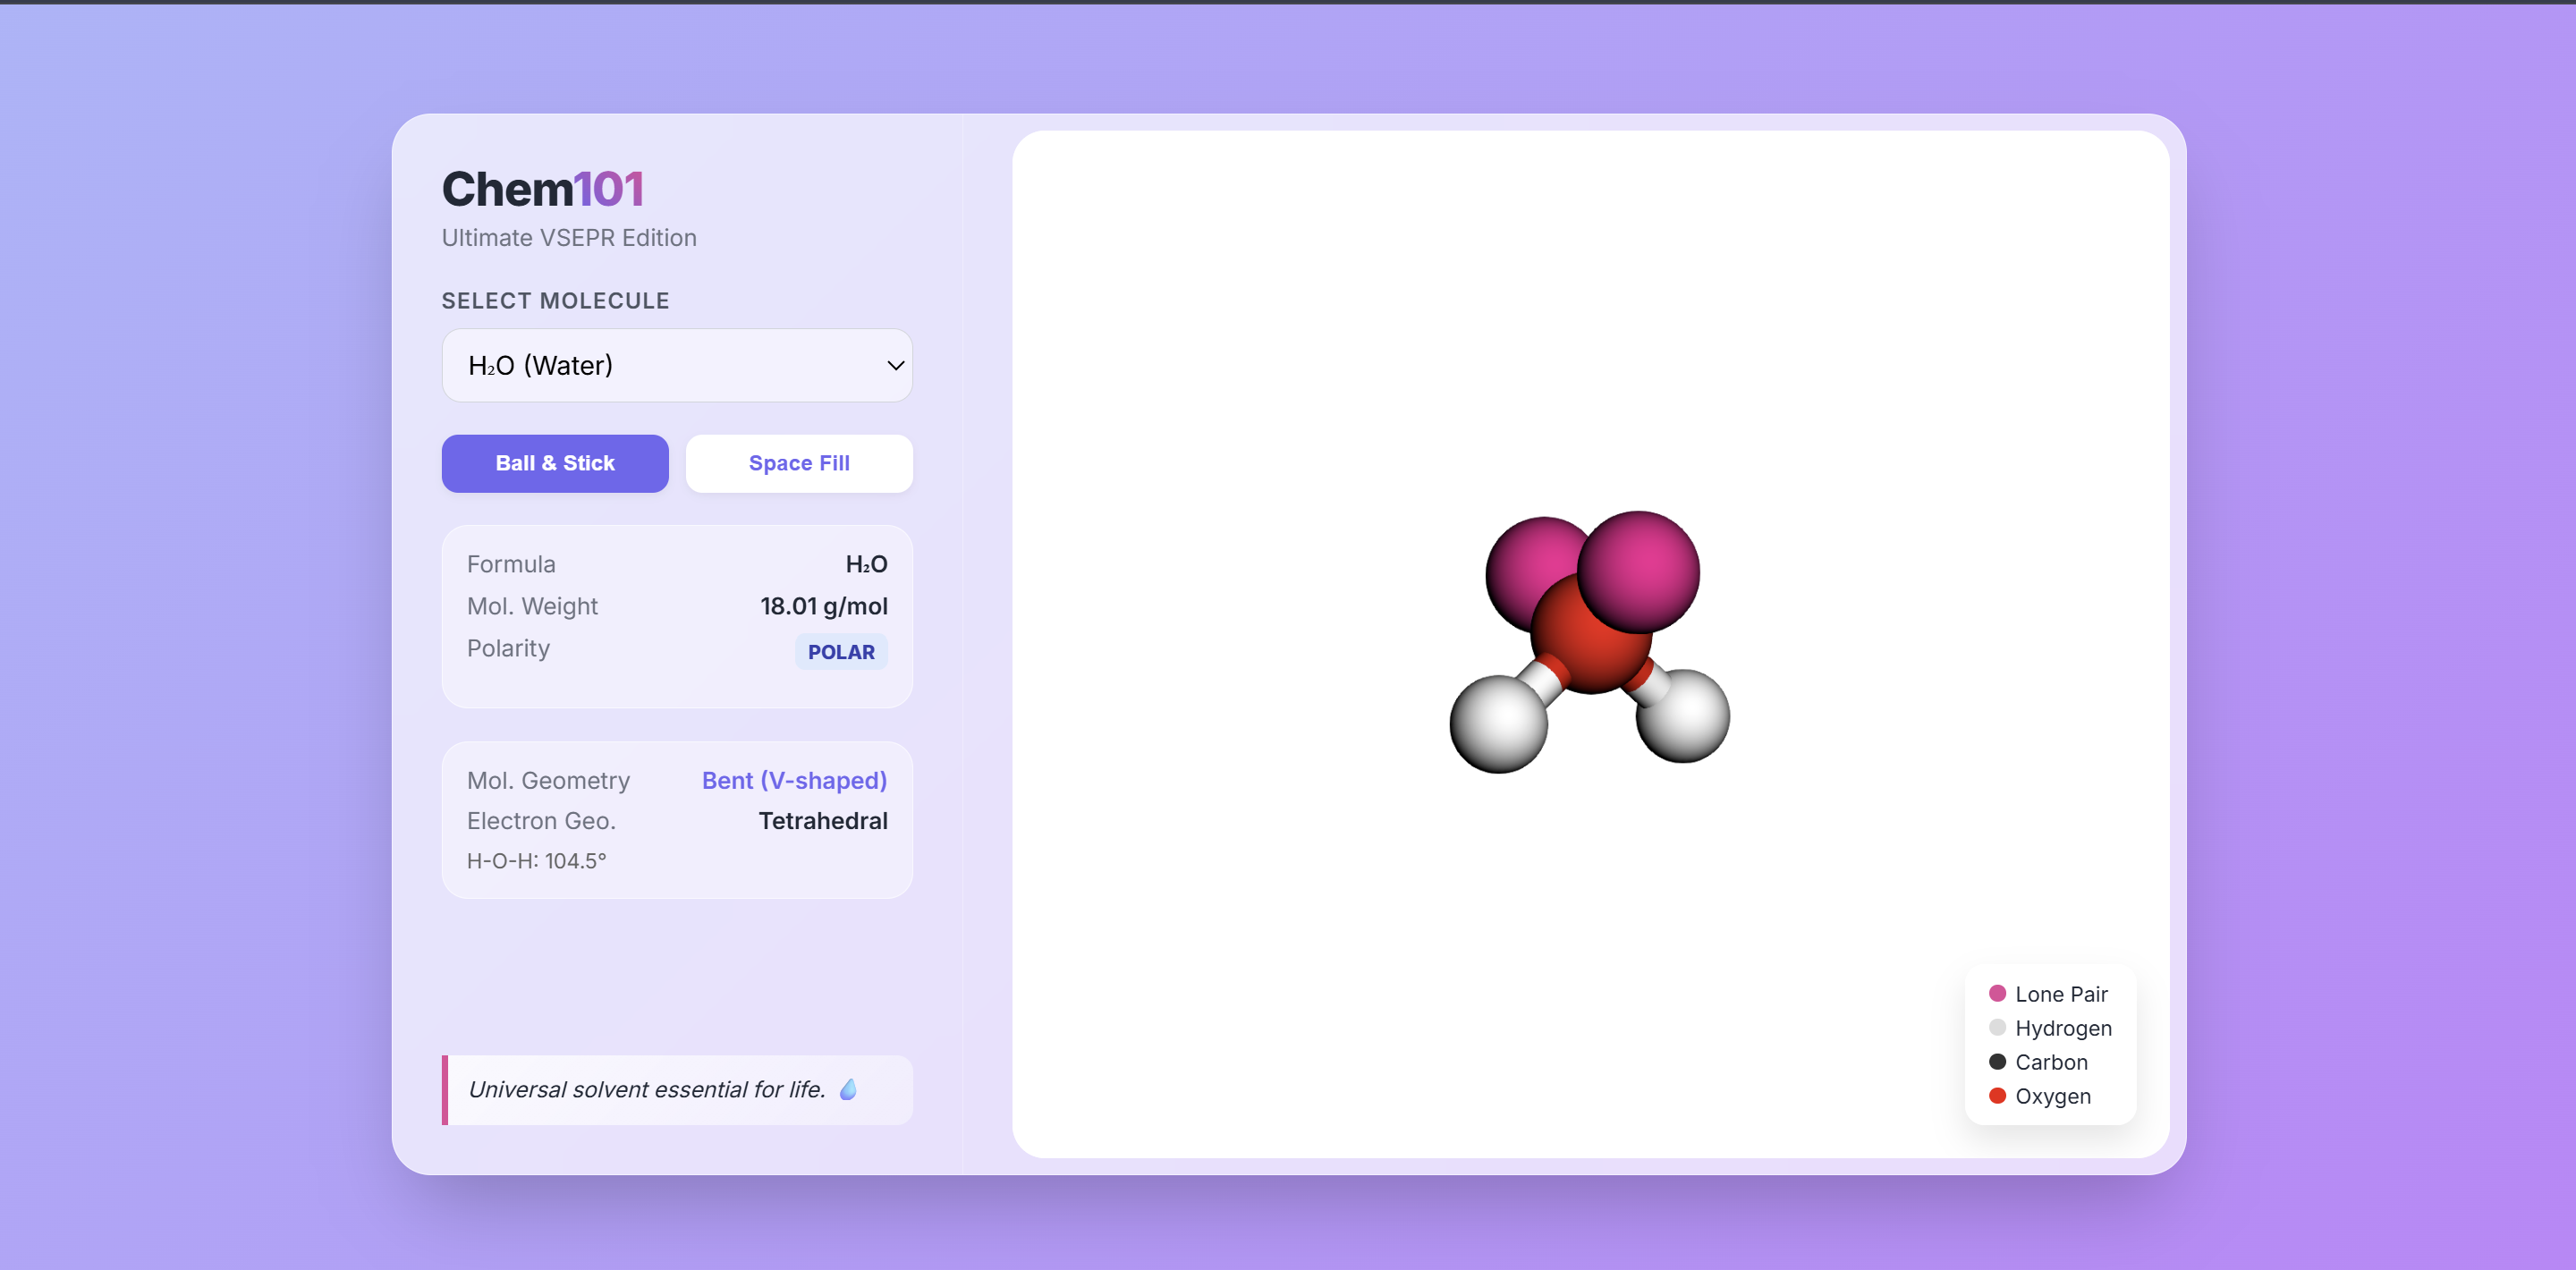Click the Mol. Geometry label
This screenshot has width=2576, height=1270.
[548, 780]
